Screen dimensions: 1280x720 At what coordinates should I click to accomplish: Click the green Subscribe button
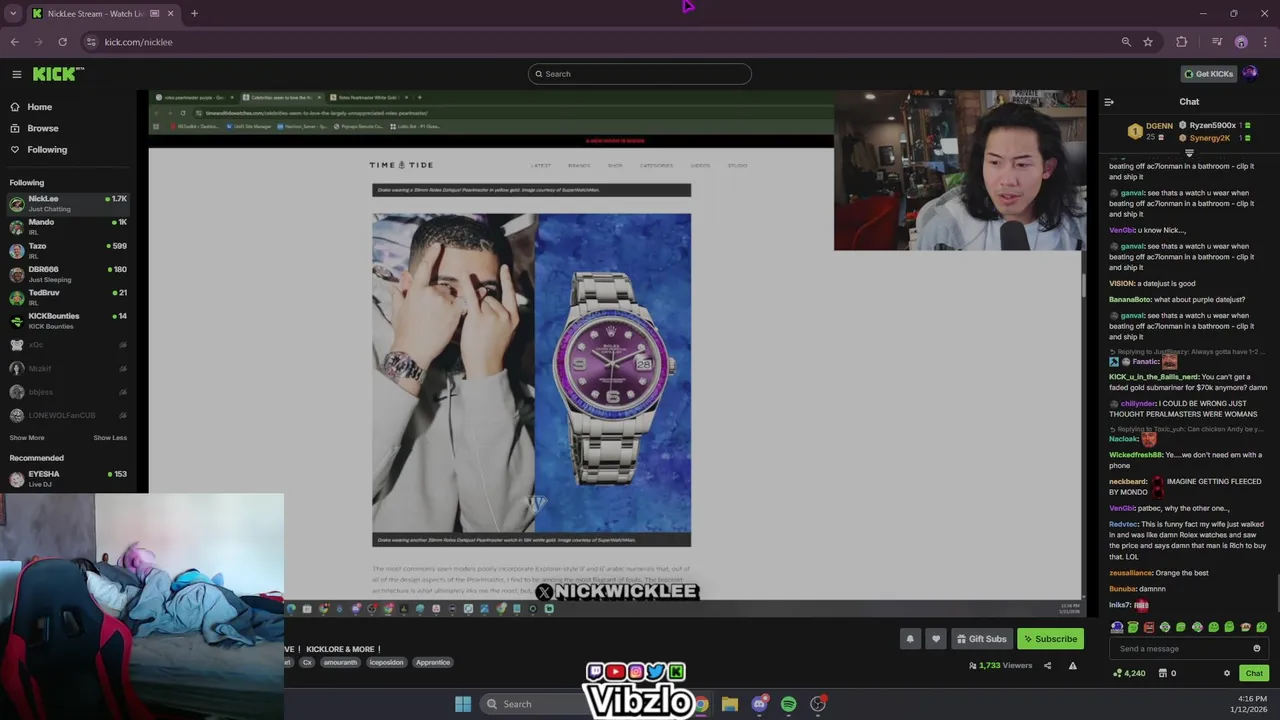(1050, 639)
